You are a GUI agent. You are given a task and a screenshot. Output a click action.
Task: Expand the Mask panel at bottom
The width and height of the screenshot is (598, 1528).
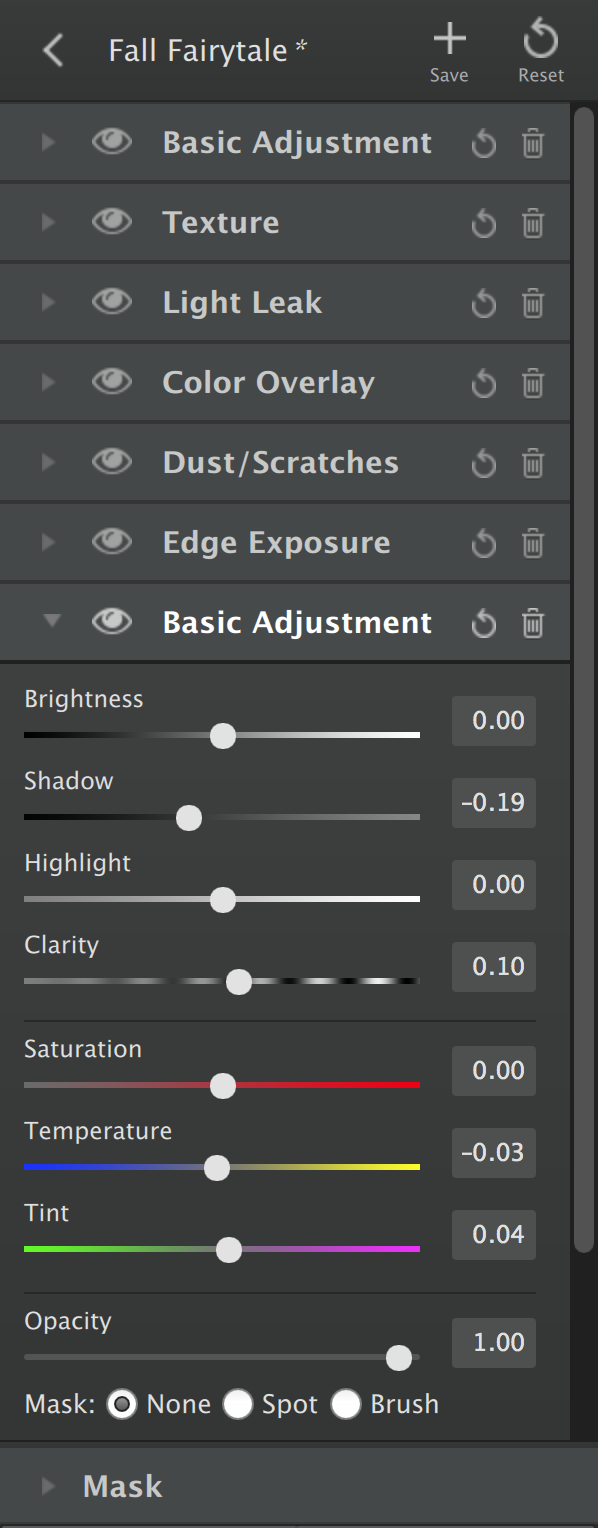pos(285,1486)
